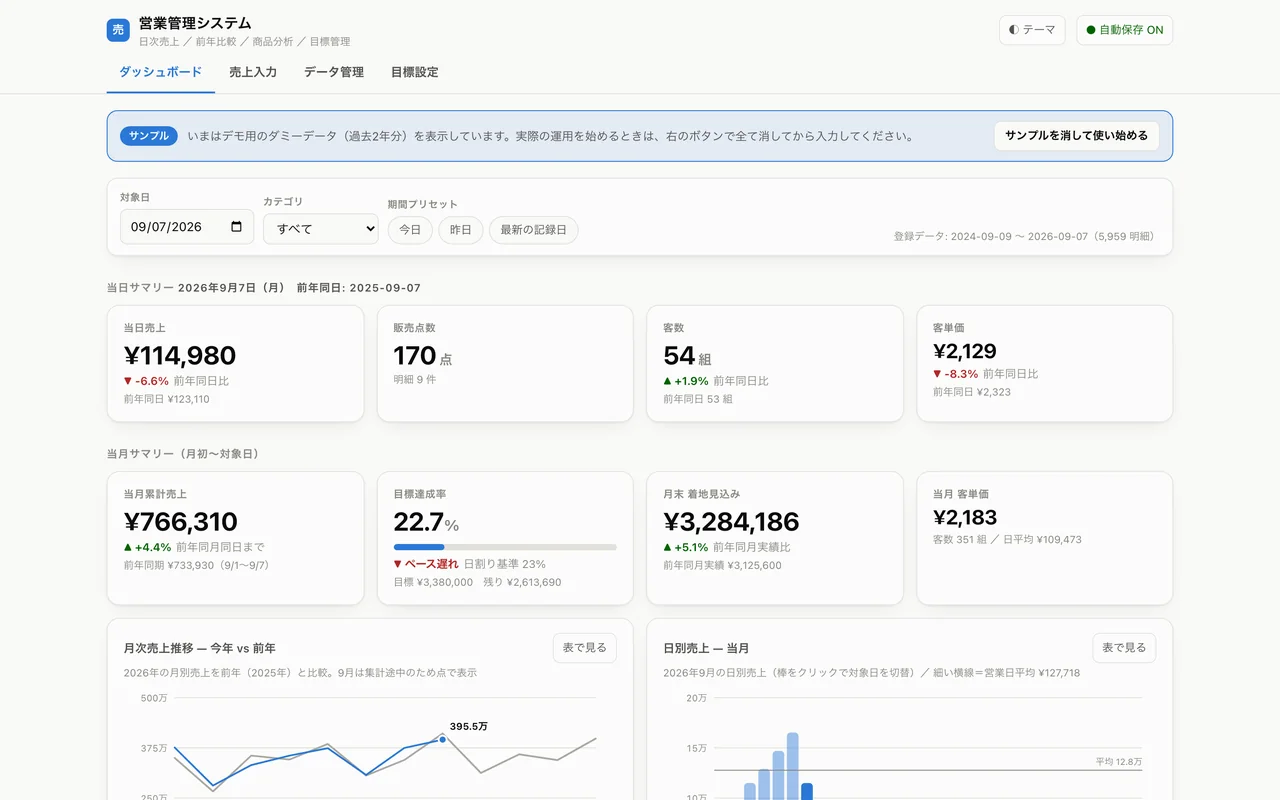
Task: Click the 客単価 value ¥2,129
Action: 965,351
